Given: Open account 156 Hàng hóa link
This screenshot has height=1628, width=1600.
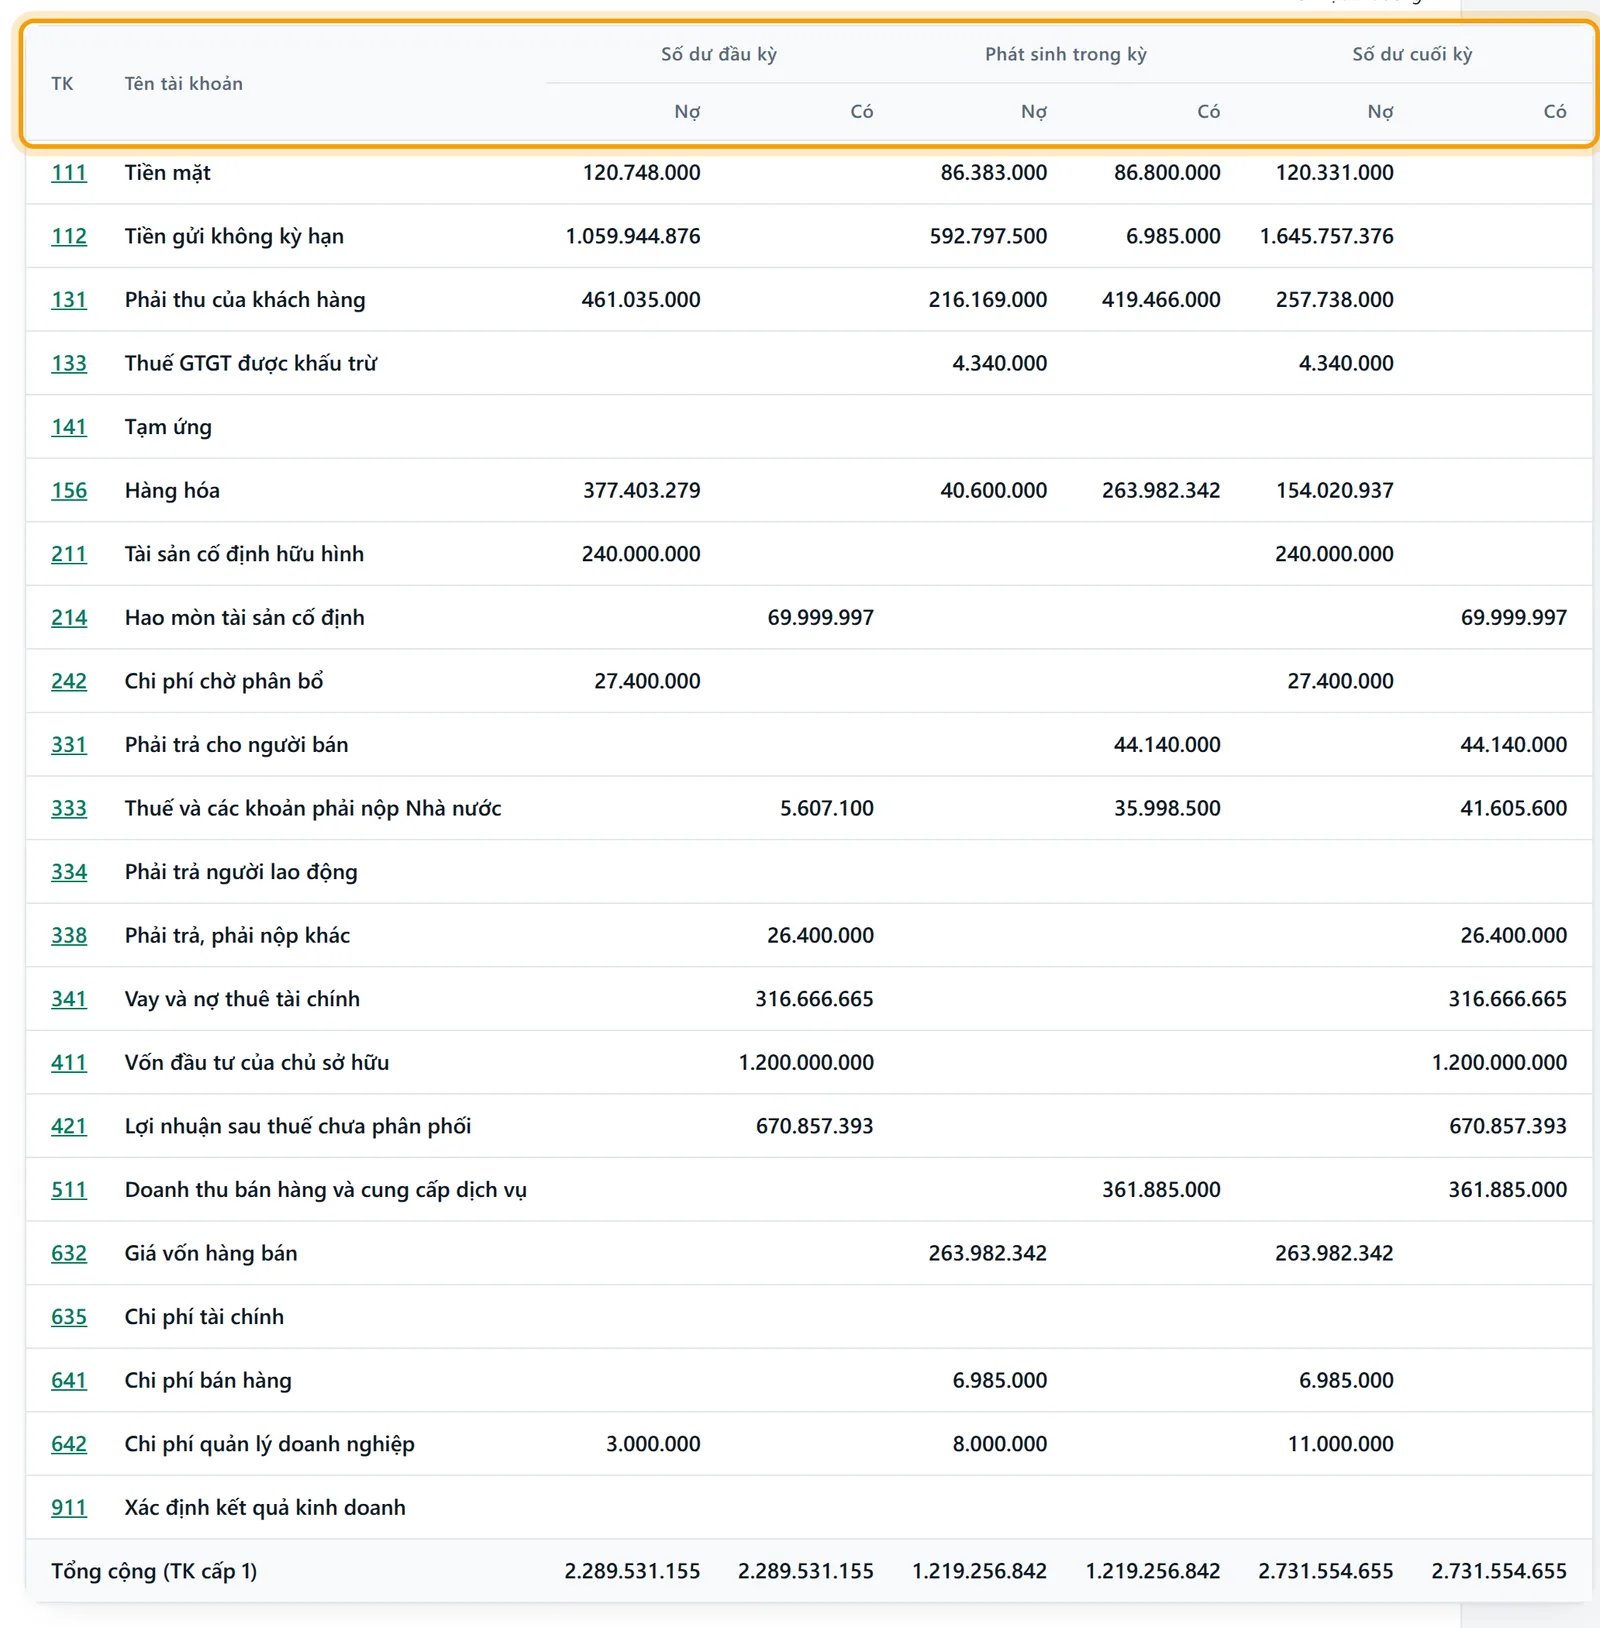Looking at the screenshot, I should click(x=69, y=490).
